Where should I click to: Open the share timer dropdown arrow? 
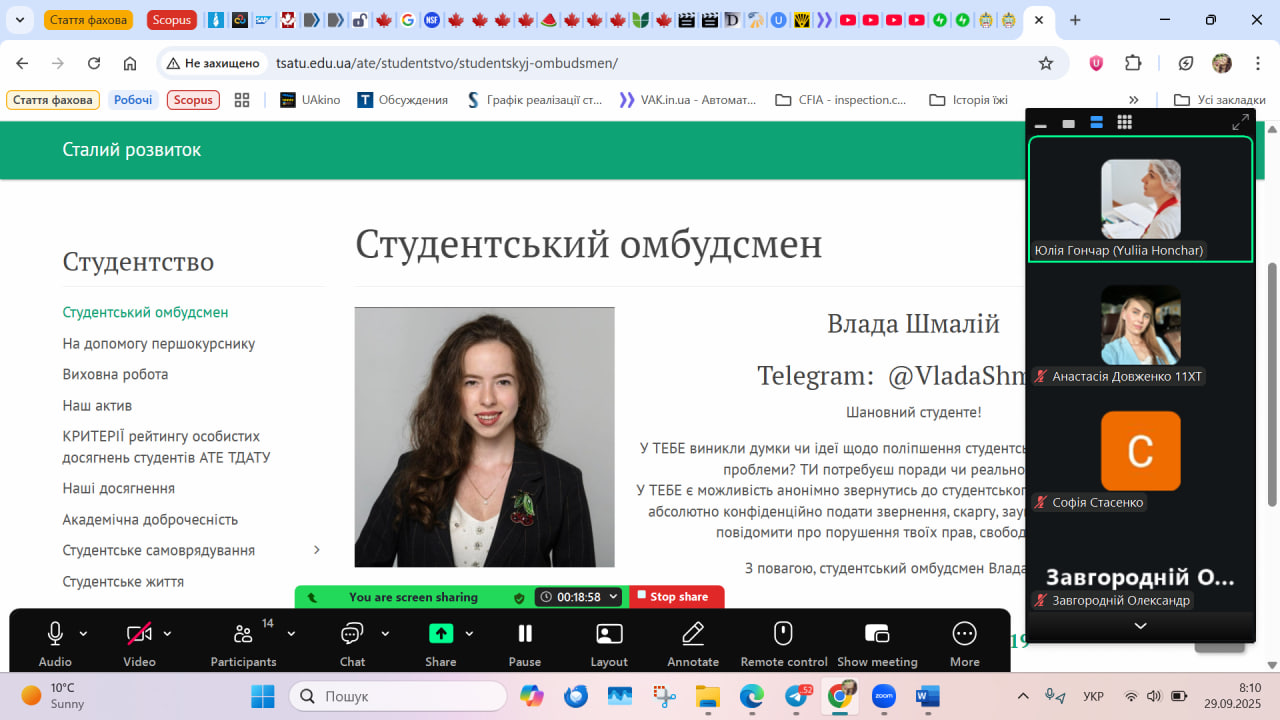click(x=613, y=597)
